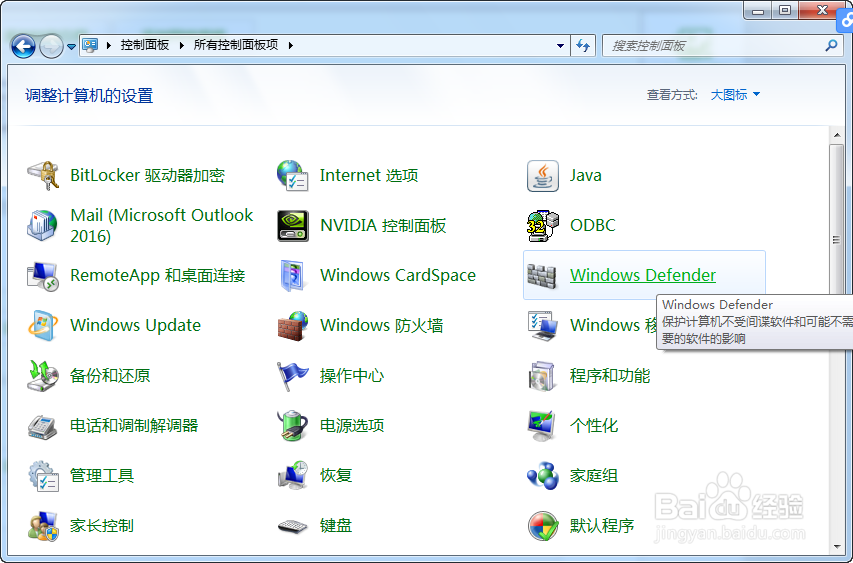This screenshot has height=563, width=853.
Task: Click the 电源选项 battery icon
Action: (293, 425)
